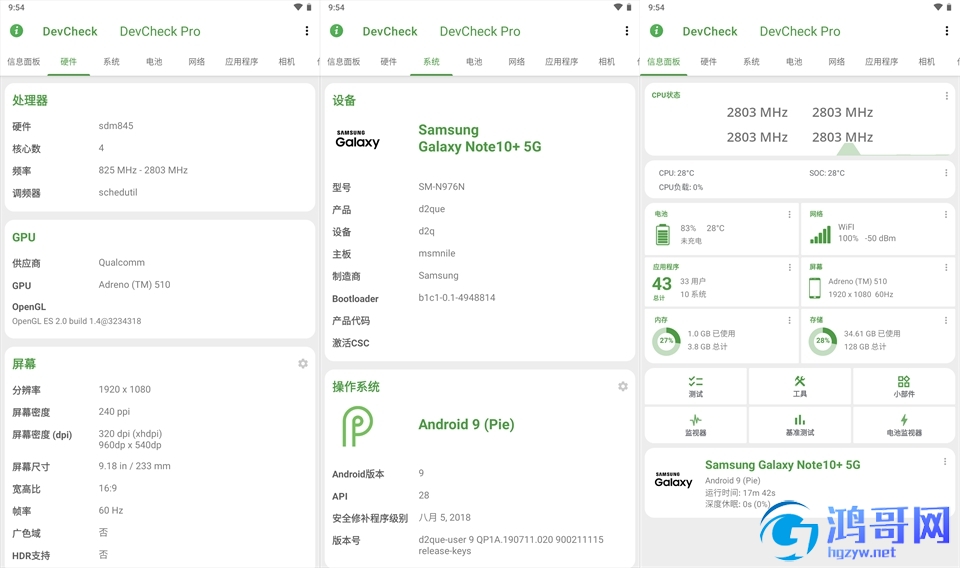The width and height of the screenshot is (960, 568).
Task: Open the overflow menu in the left screen header
Action: [307, 31]
